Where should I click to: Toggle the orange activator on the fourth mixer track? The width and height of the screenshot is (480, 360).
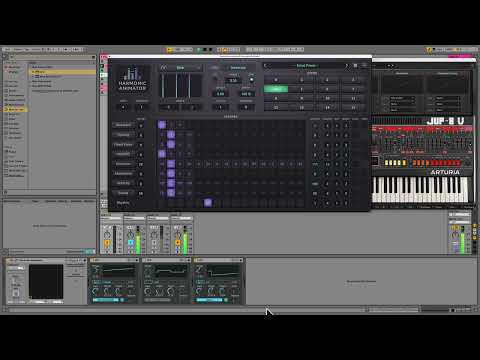[x=178, y=243]
